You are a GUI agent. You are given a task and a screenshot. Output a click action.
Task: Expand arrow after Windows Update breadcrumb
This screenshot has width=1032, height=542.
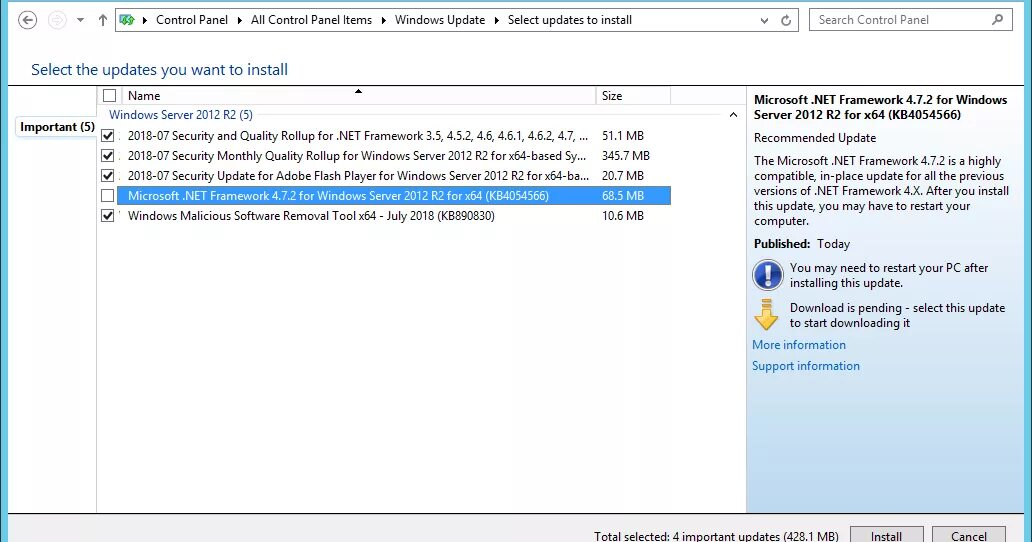click(497, 20)
